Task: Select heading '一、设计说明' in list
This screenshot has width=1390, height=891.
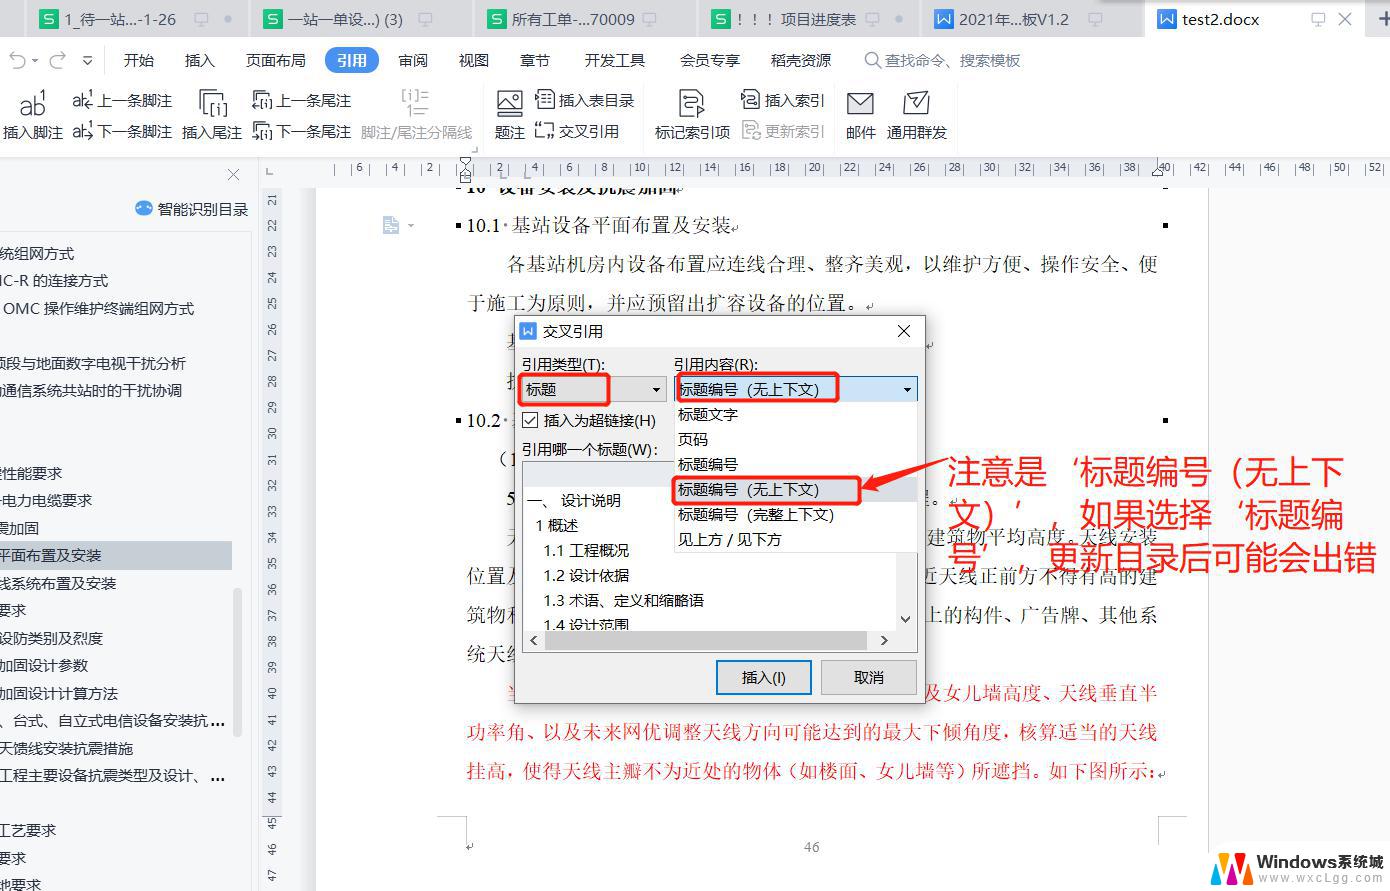Action: click(575, 500)
